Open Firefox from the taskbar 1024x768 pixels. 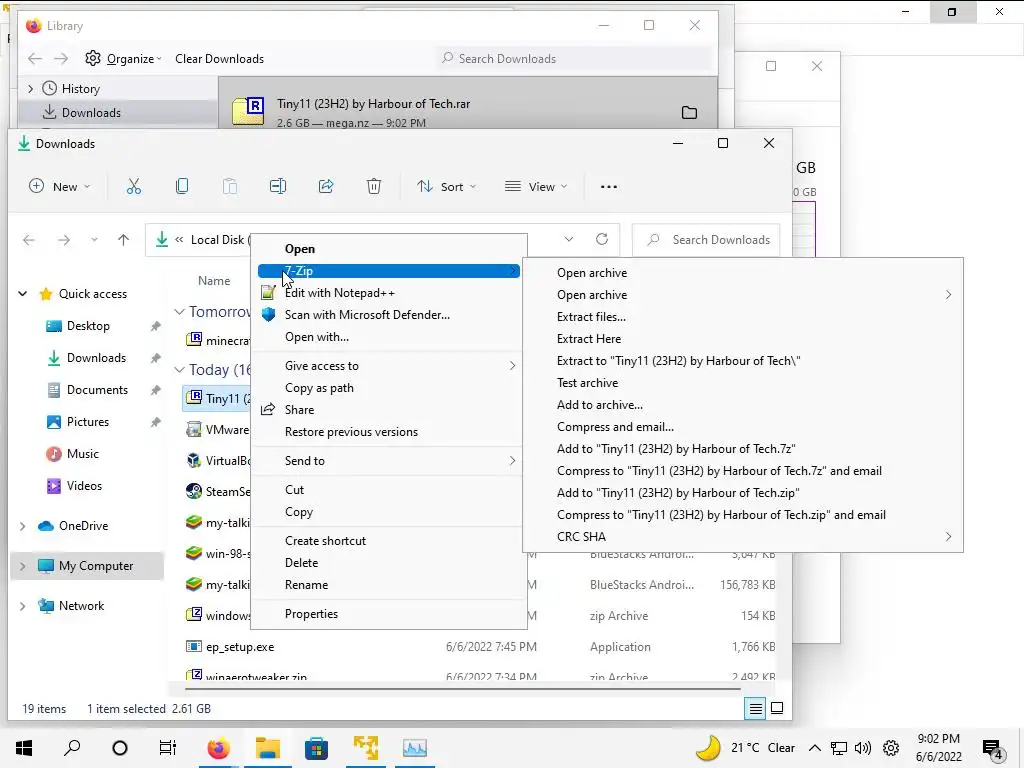point(219,748)
